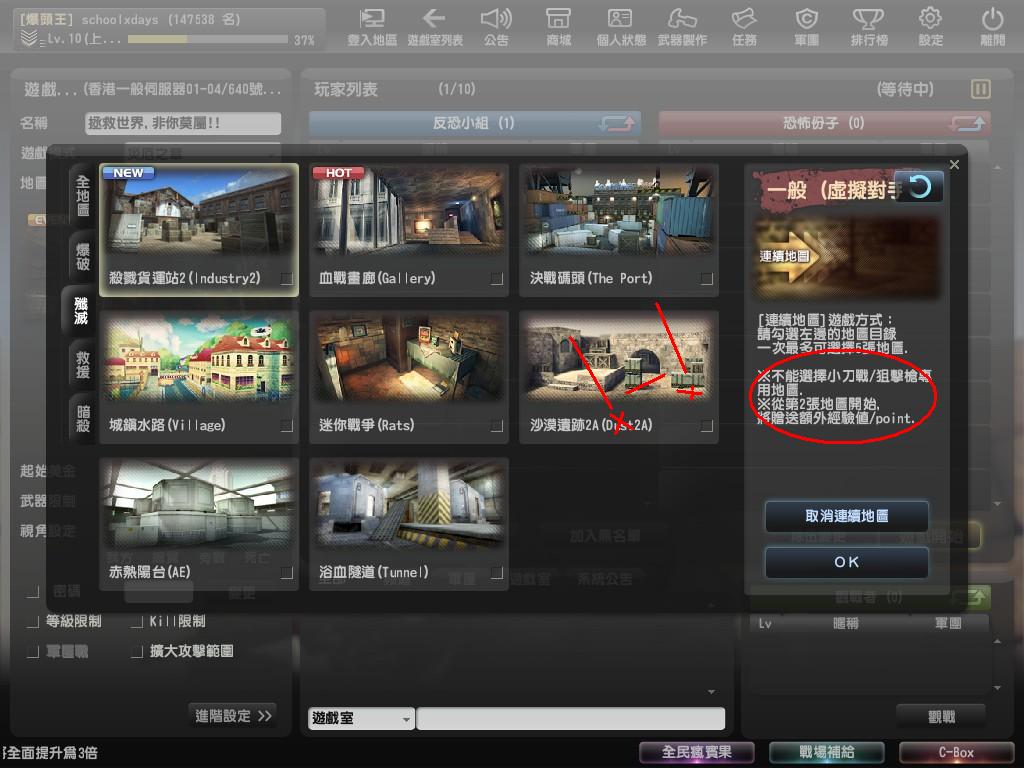Click the 公告 announcement speaker icon
This screenshot has height=768, width=1024.
[x=495, y=27]
